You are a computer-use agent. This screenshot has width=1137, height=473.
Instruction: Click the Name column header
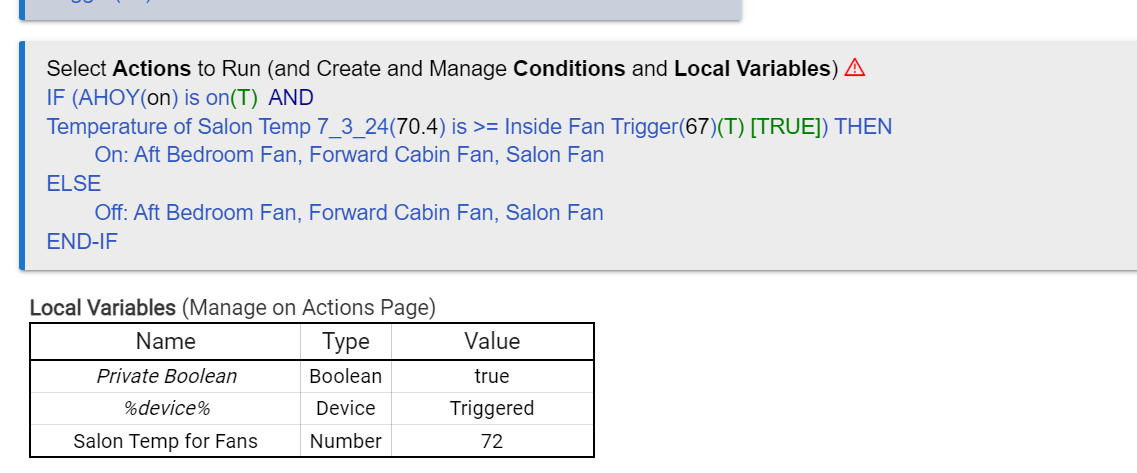tap(165, 342)
